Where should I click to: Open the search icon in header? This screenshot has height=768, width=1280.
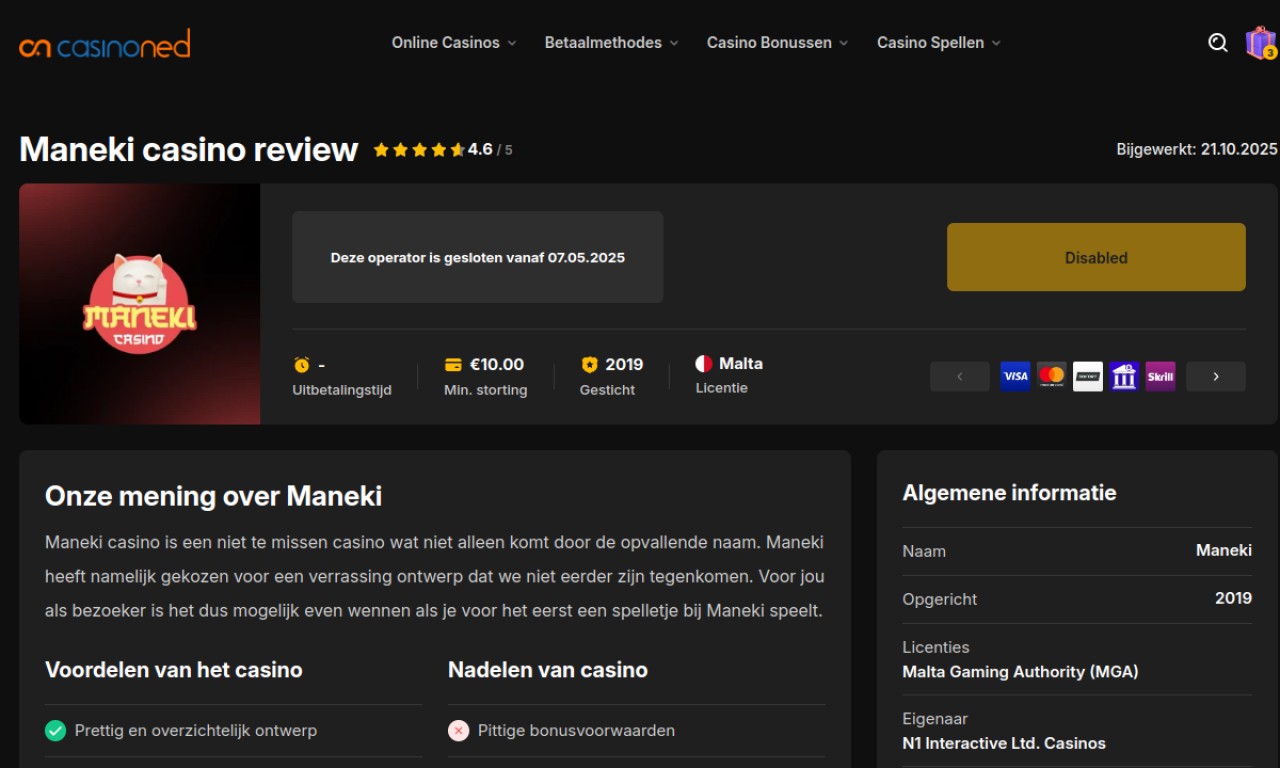tap(1217, 42)
